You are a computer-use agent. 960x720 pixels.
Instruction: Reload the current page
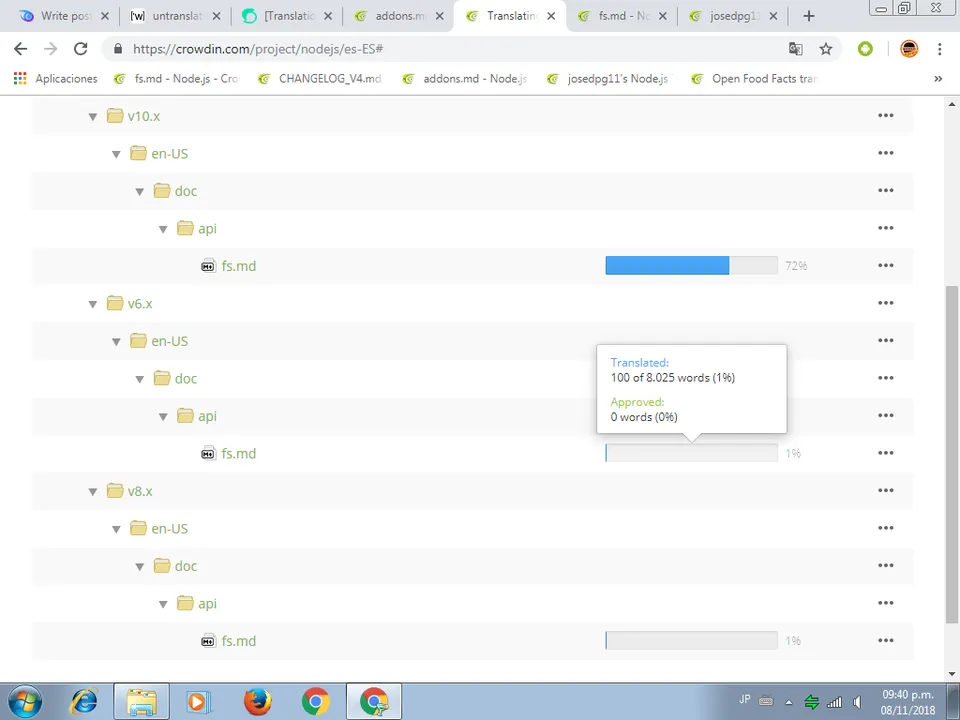80,49
